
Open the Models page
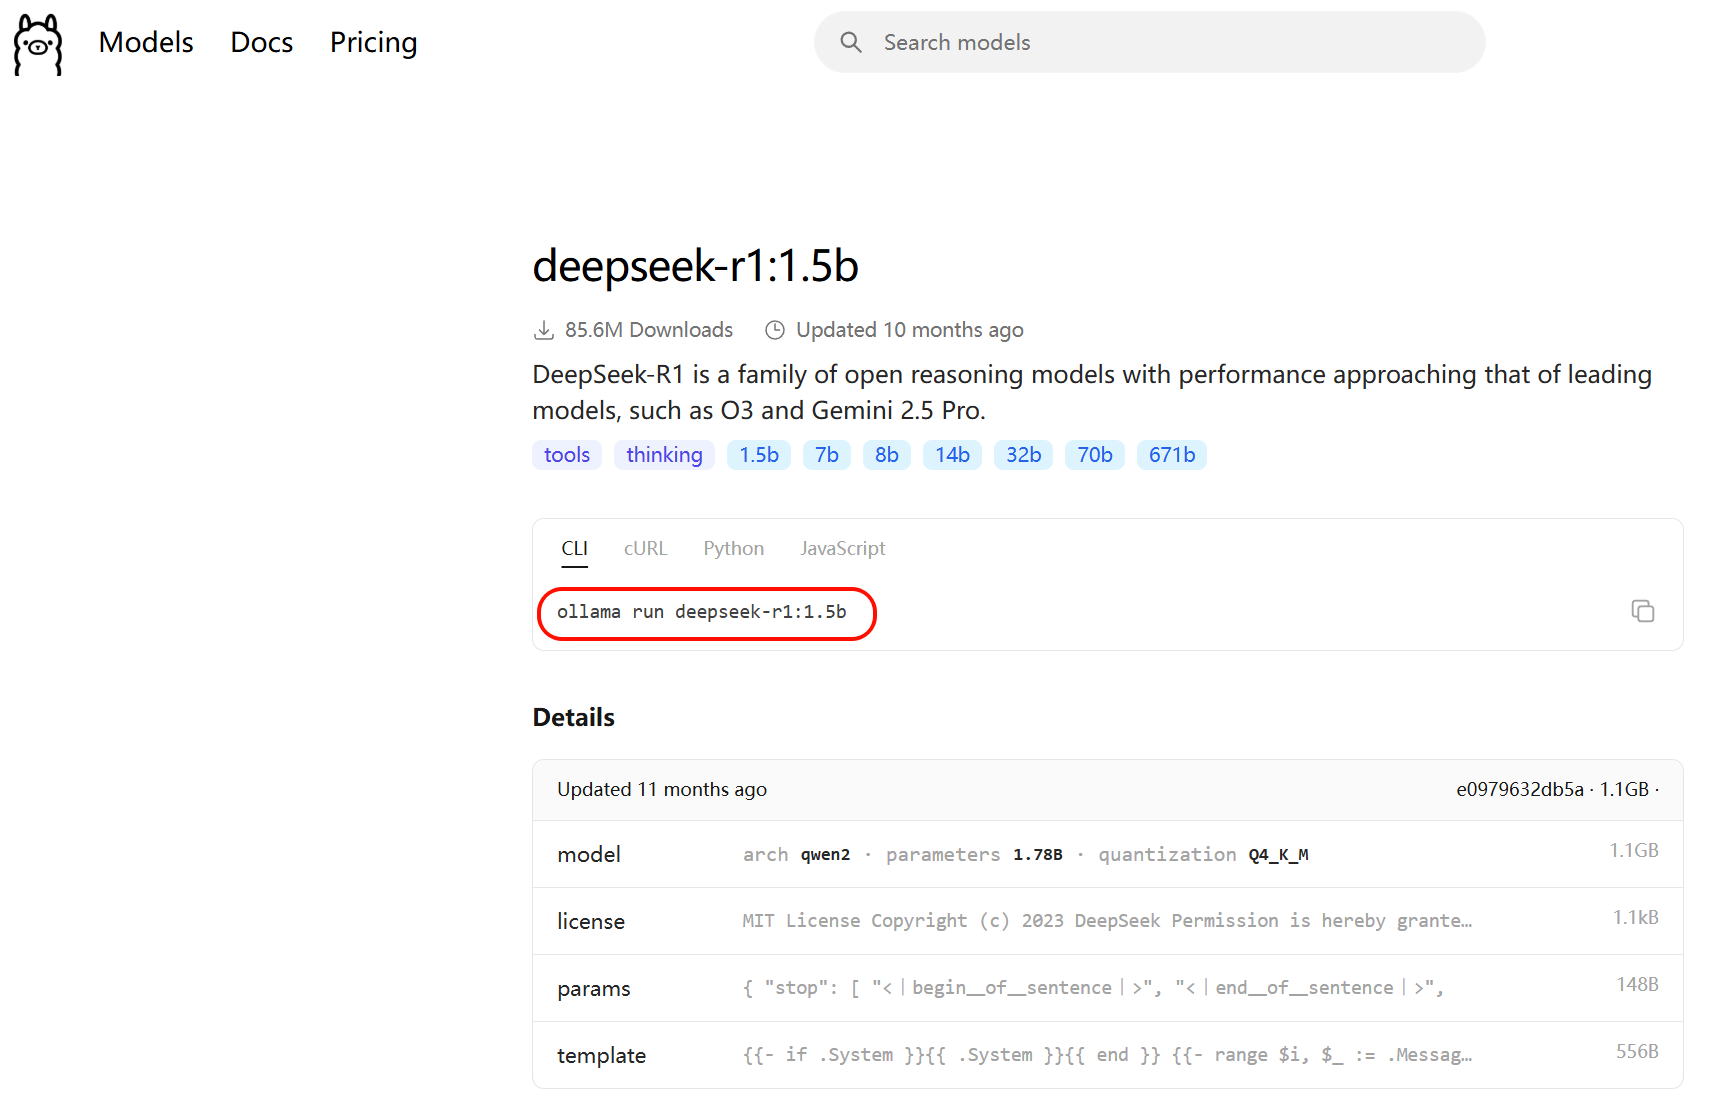pos(146,42)
